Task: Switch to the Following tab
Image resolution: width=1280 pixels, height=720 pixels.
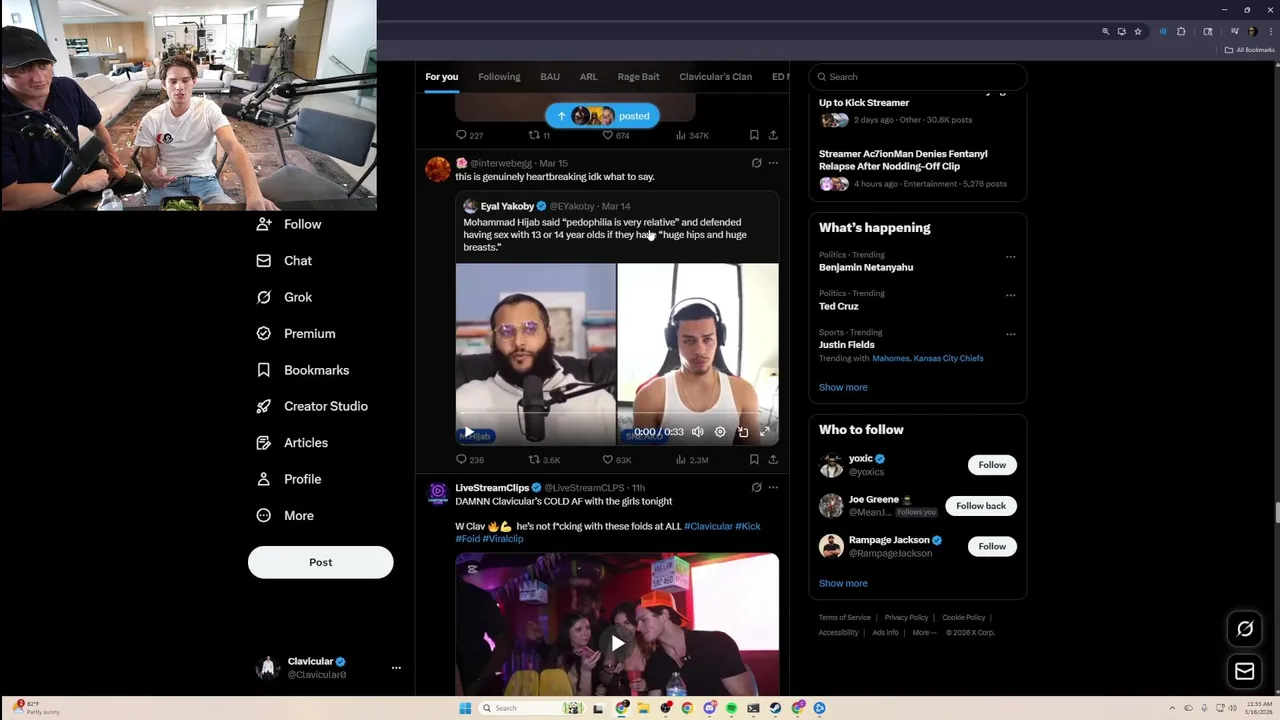Action: pos(499,77)
